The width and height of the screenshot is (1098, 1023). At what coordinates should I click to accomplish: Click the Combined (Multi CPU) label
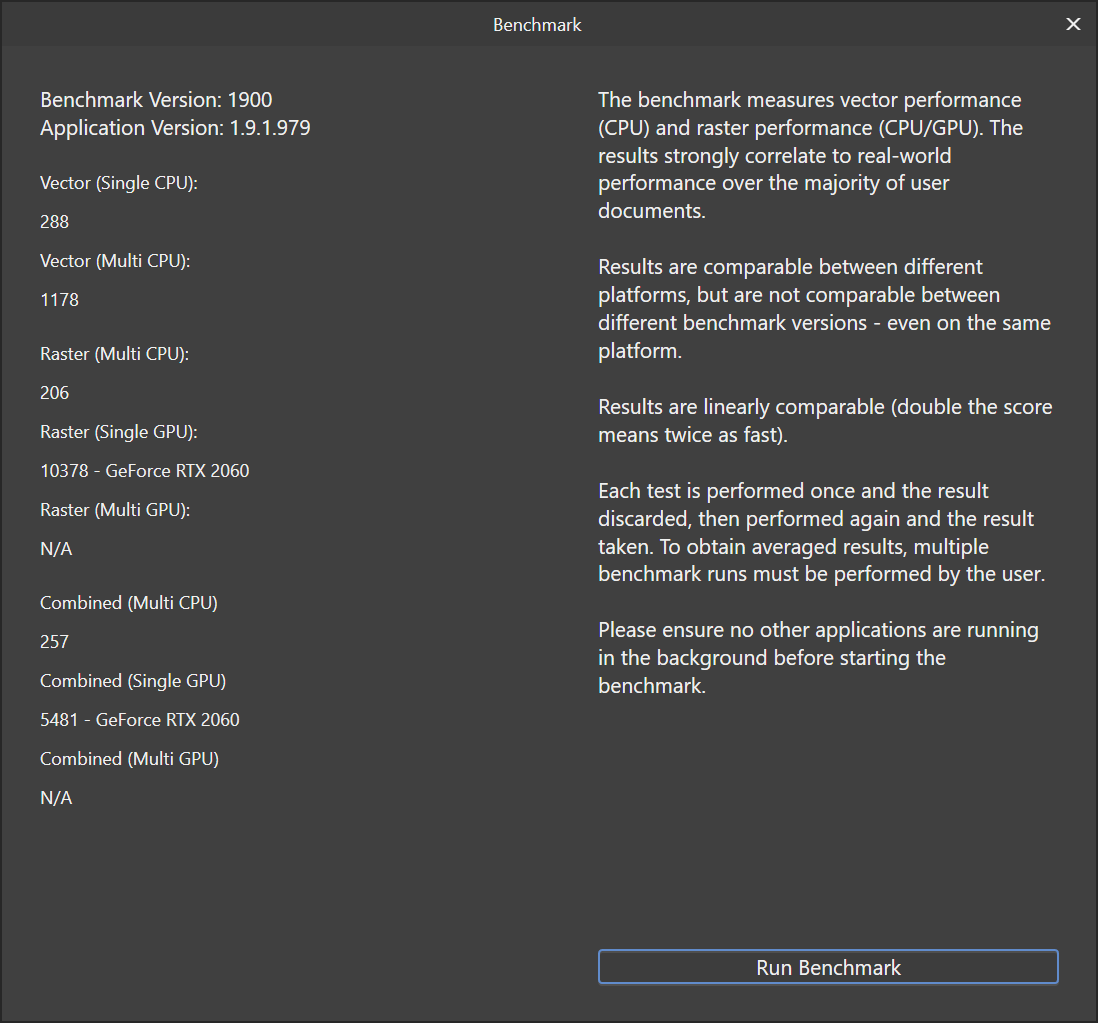(x=129, y=602)
